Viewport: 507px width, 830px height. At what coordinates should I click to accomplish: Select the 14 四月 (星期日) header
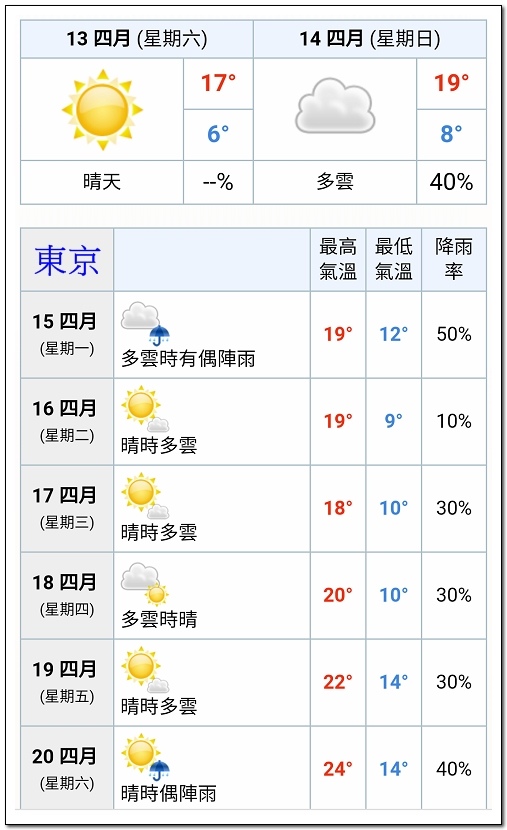click(x=370, y=39)
